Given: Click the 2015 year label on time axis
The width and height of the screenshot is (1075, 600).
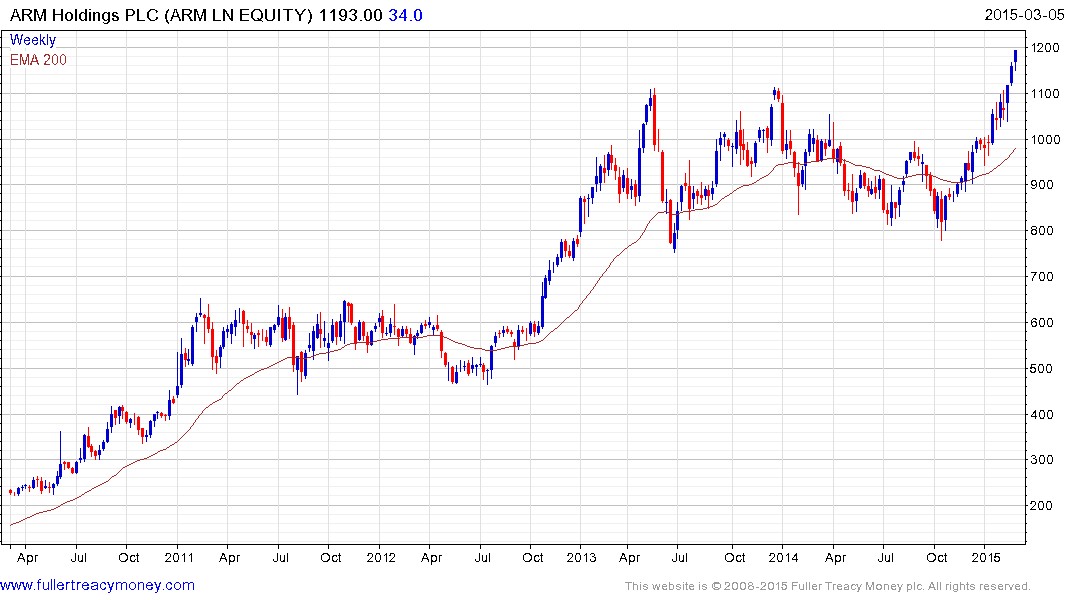Looking at the screenshot, I should coord(987,557).
